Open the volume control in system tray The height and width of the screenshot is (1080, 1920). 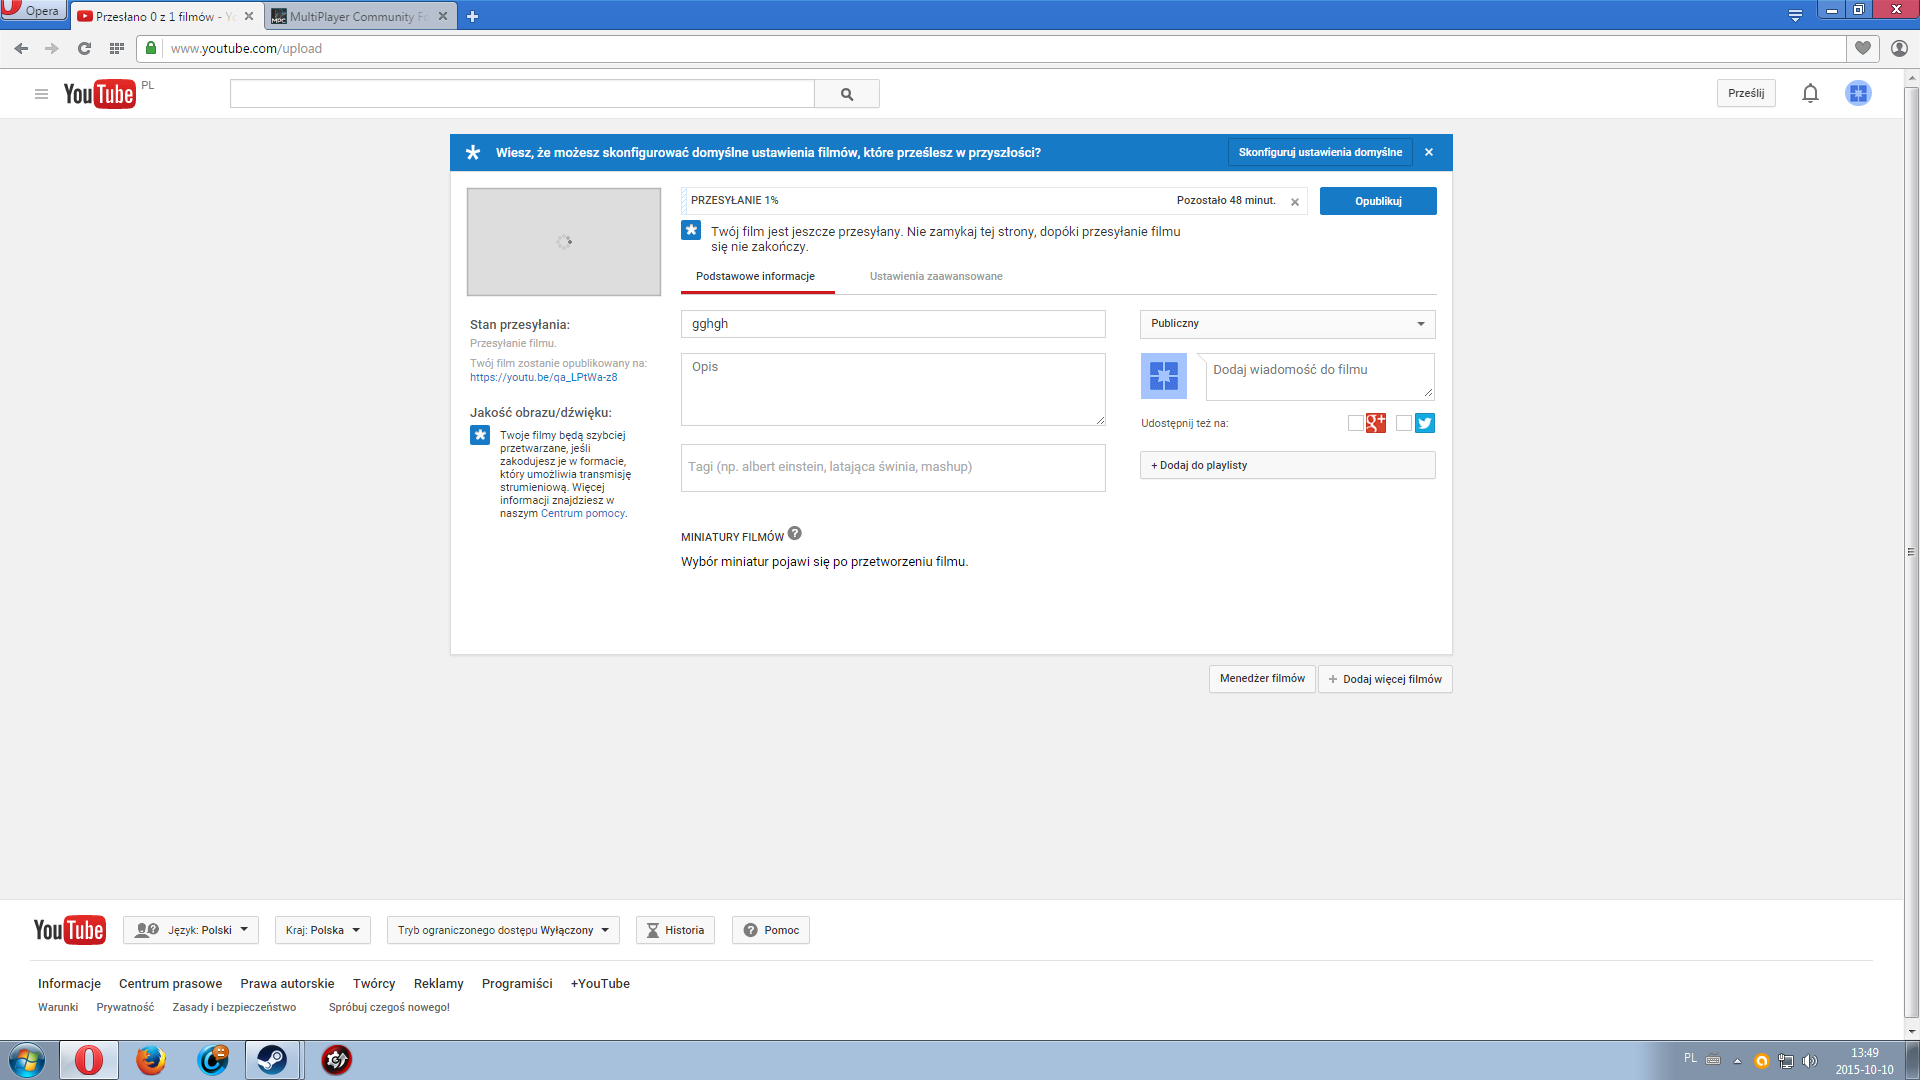[1810, 1061]
